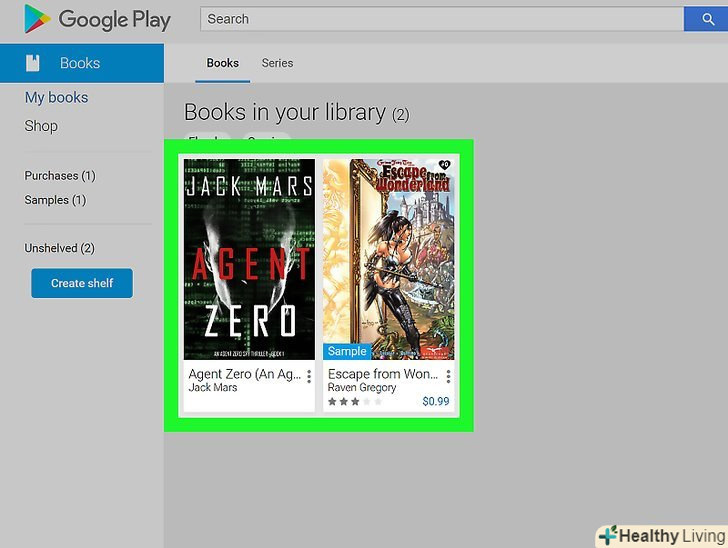Click the Agent Zero (An Ag... title

[x=245, y=374]
